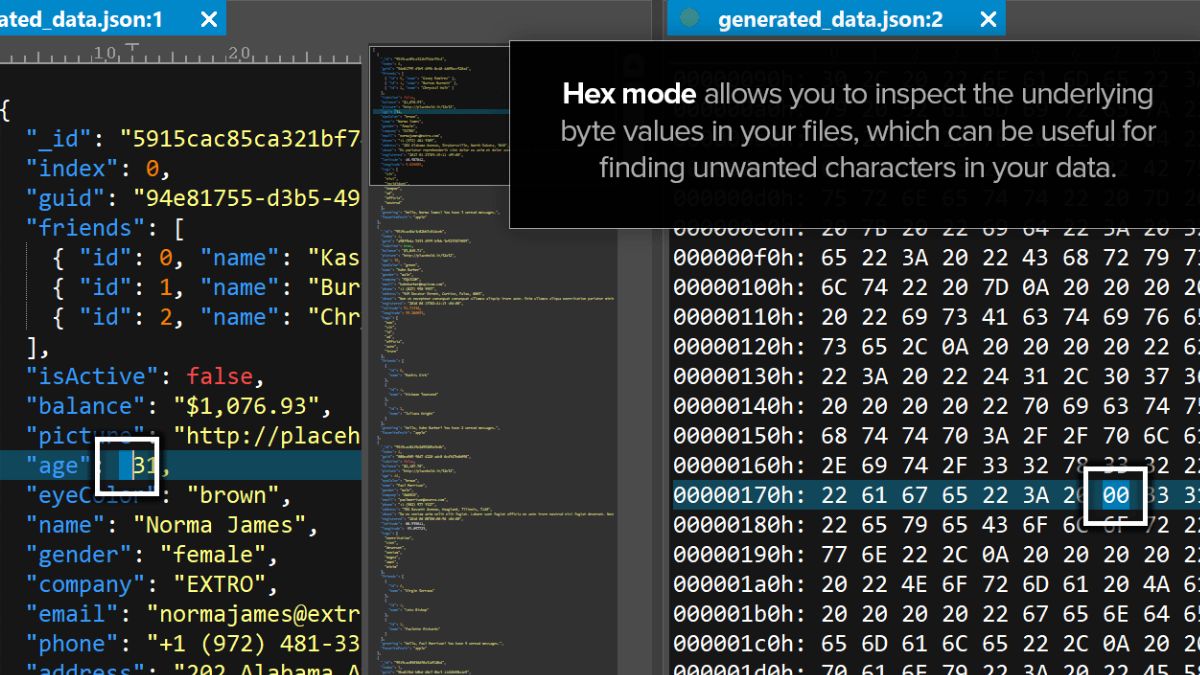The height and width of the screenshot is (675, 1200).
Task: Click the "friends" array opening line
Action: pyautogui.click(x=105, y=228)
